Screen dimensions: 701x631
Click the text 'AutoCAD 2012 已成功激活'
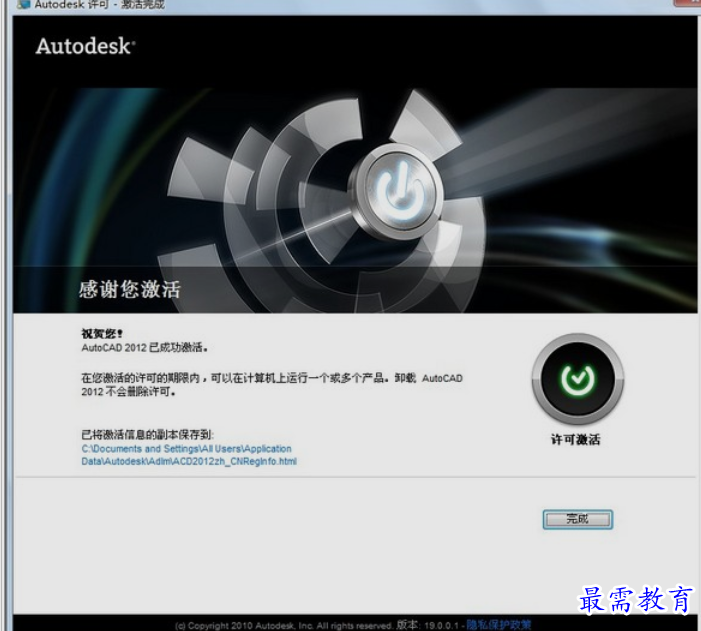[144, 347]
